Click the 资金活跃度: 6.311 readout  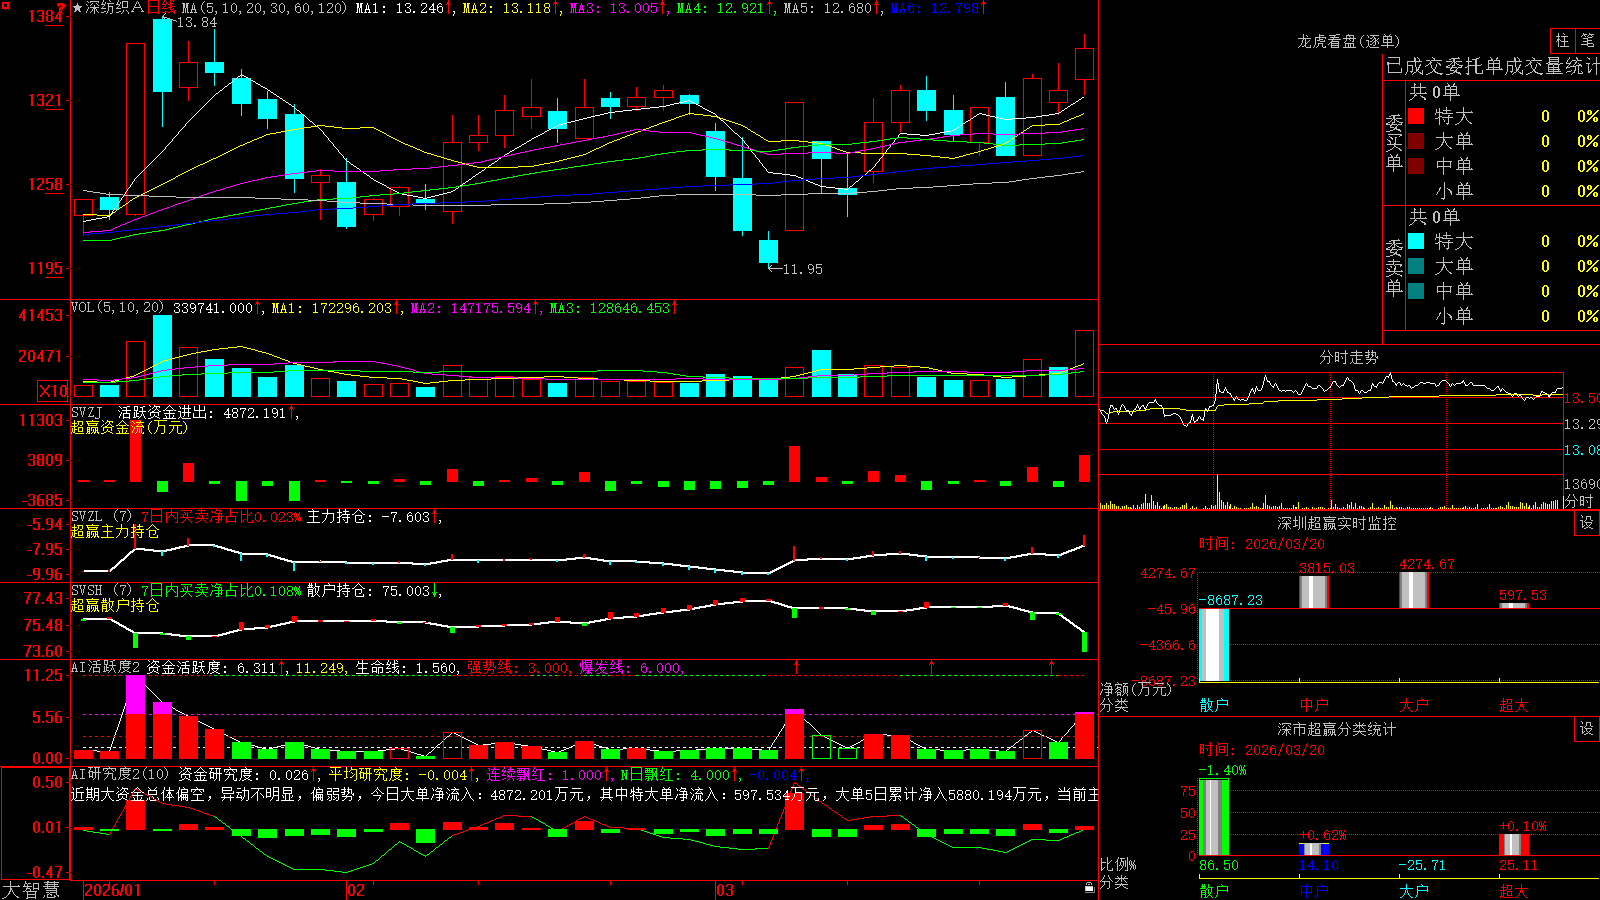(211, 667)
